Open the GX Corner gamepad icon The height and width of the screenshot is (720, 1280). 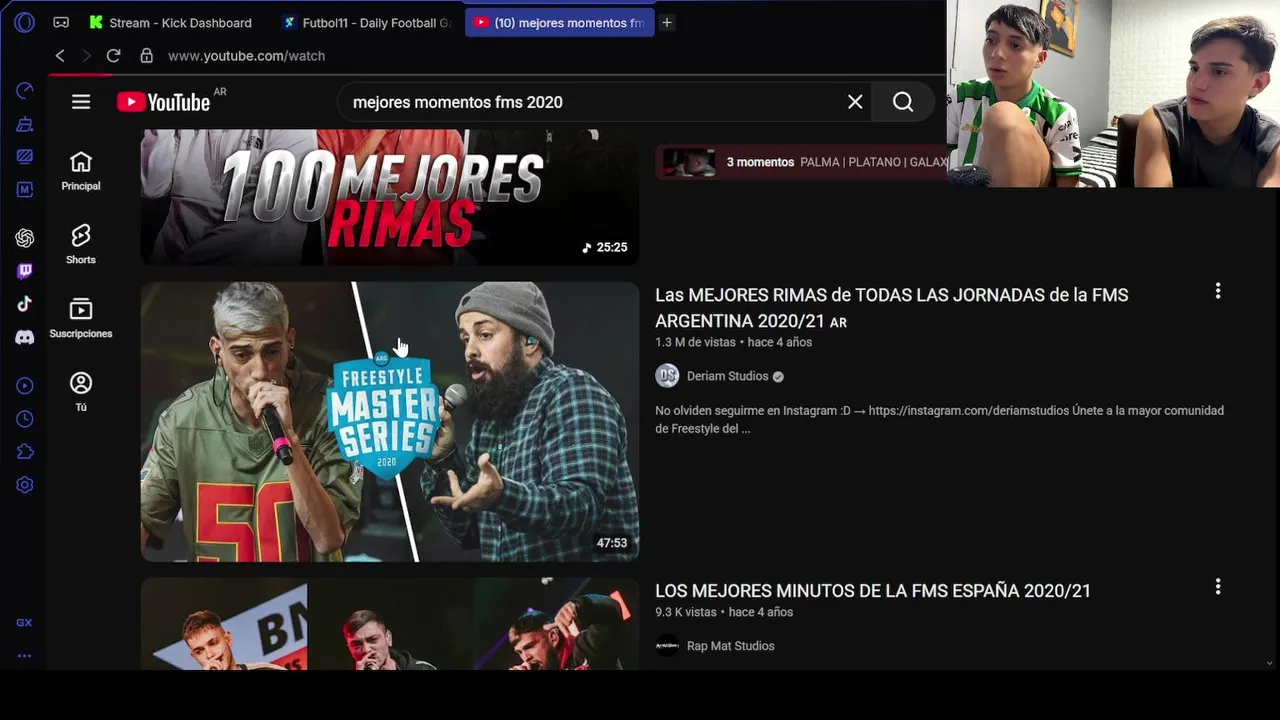(61, 22)
